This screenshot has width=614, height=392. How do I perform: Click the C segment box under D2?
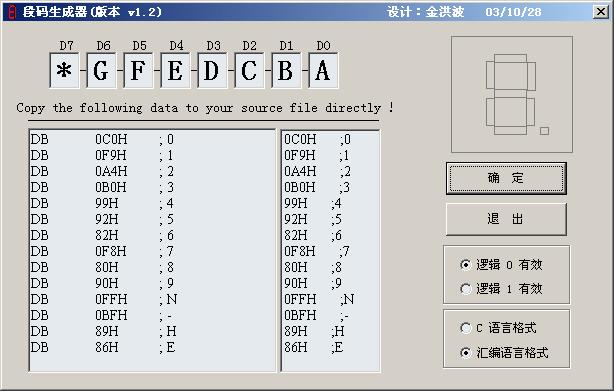[249, 71]
